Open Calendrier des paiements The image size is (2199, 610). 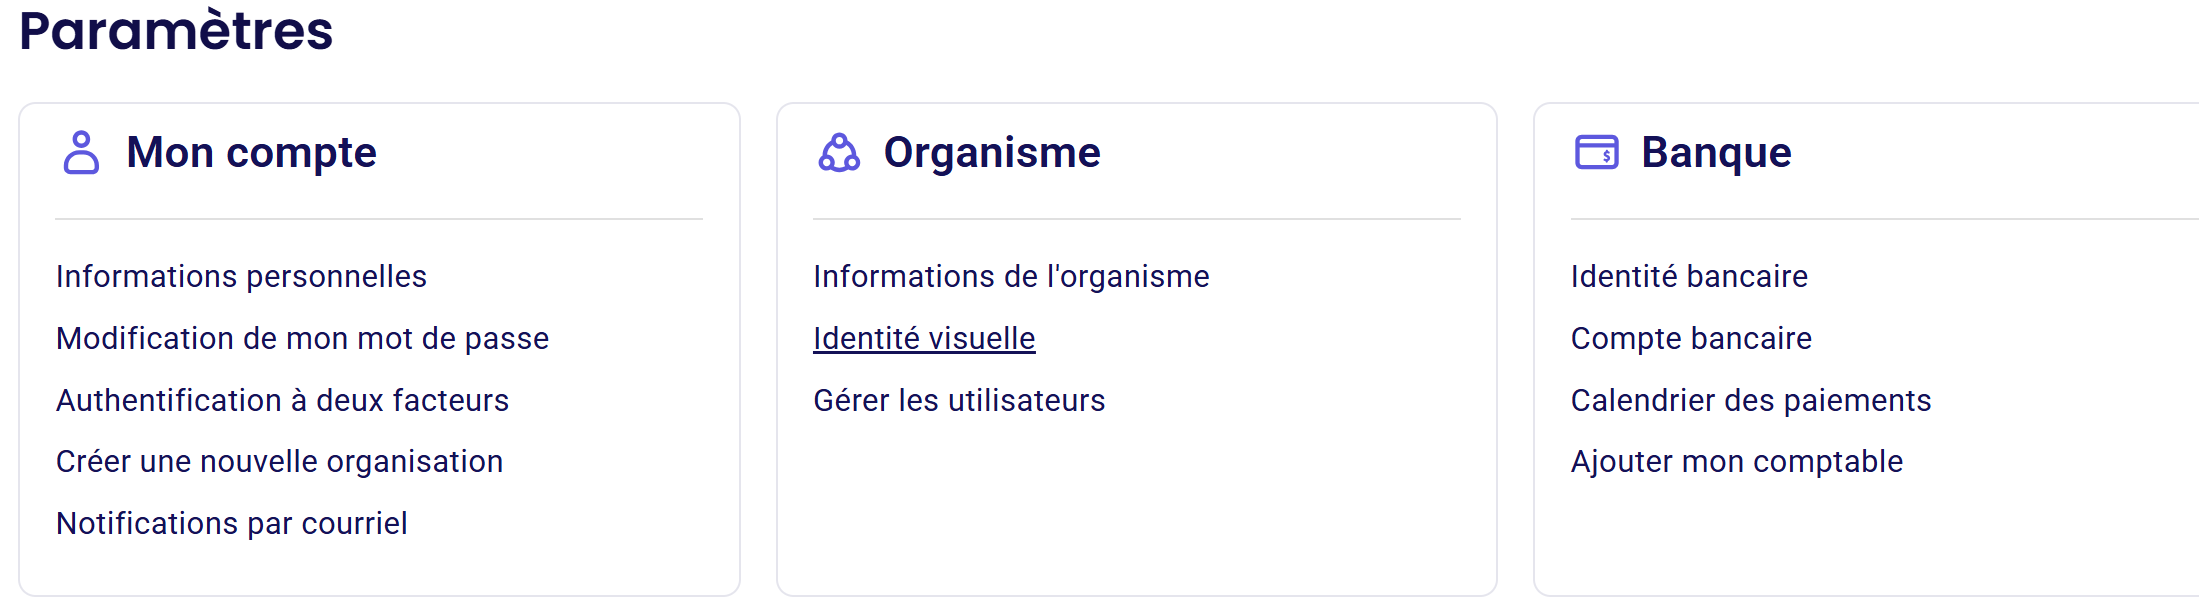click(1751, 400)
